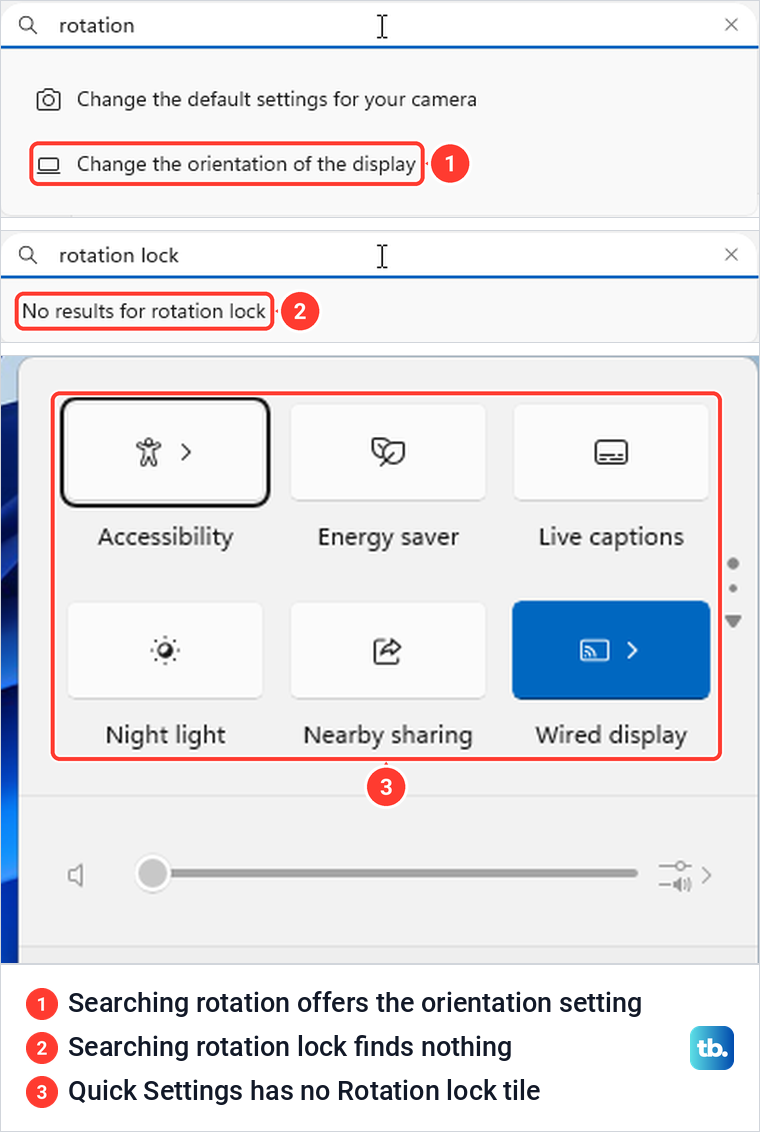Click the Nearby sharing label text
This screenshot has height=1132, width=760.
click(x=388, y=735)
